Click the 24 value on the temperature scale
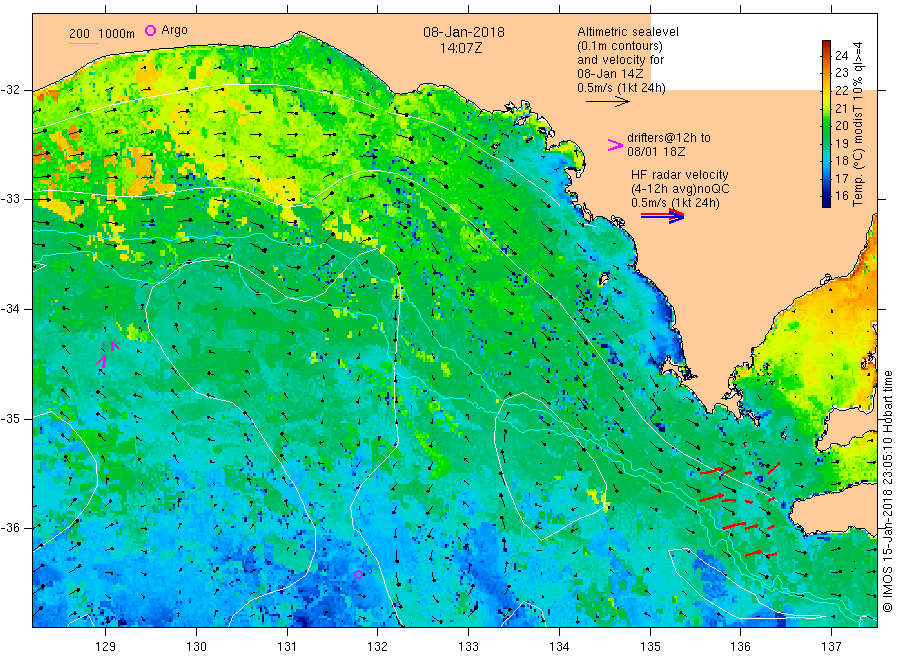 tap(841, 56)
